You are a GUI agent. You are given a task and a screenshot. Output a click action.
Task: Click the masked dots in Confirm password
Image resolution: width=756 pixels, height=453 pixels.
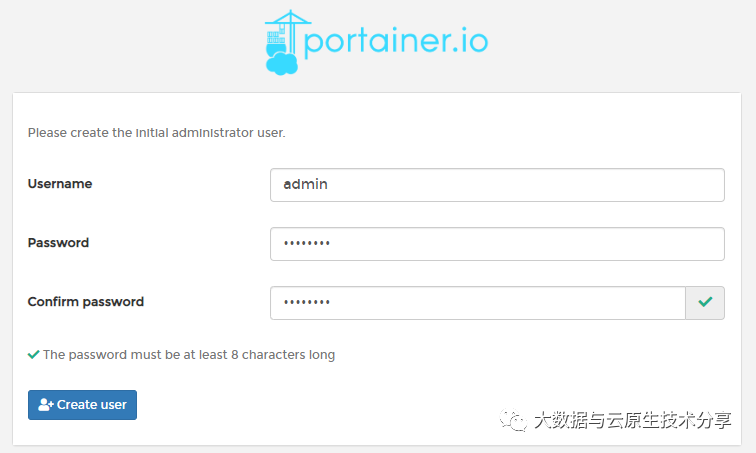(307, 303)
